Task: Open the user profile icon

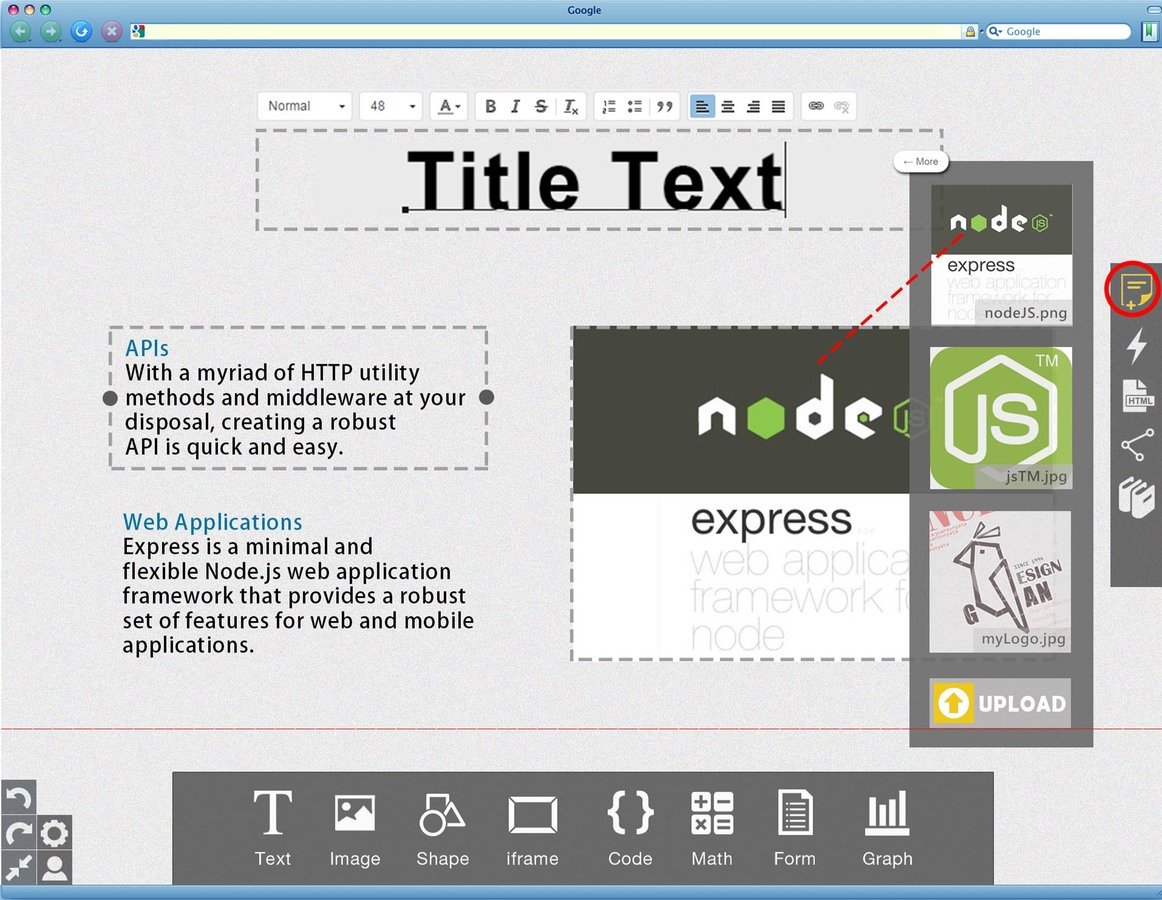Action: (54, 867)
